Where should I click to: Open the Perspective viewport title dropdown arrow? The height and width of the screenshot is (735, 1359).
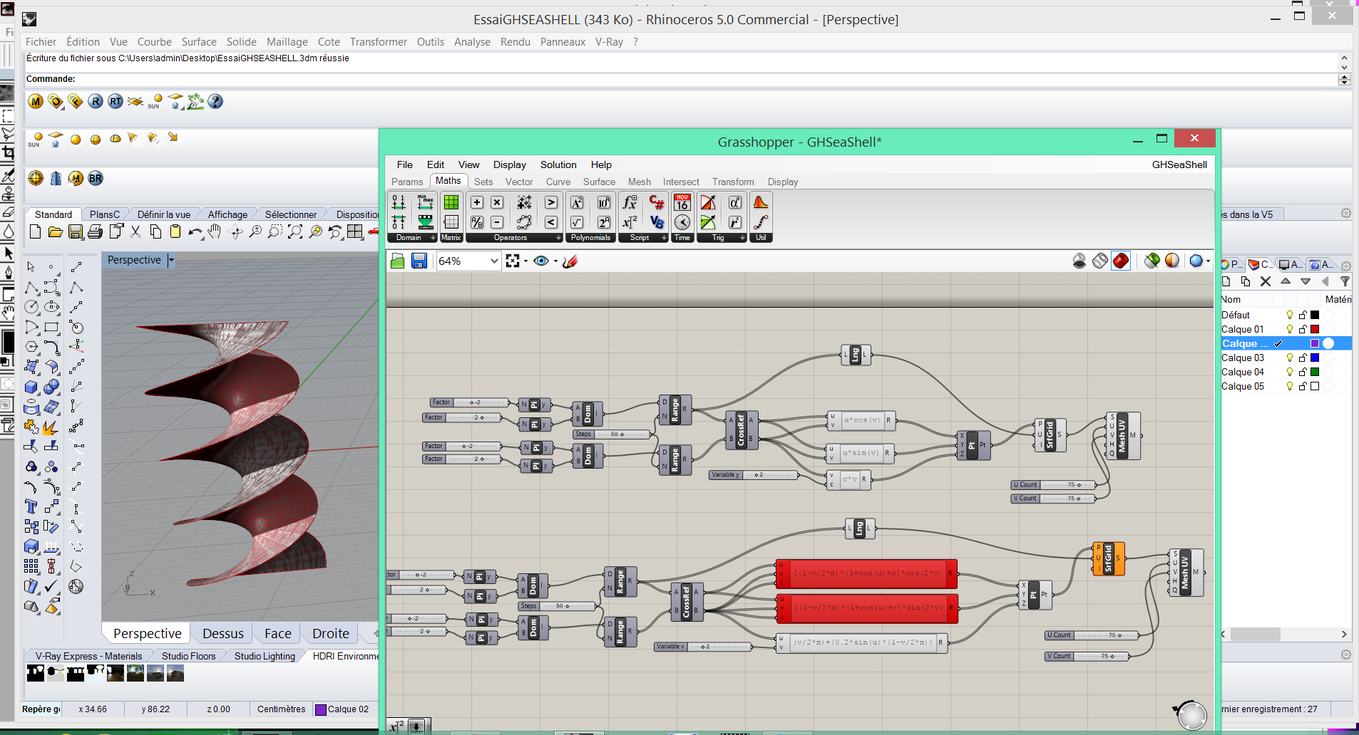[171, 260]
